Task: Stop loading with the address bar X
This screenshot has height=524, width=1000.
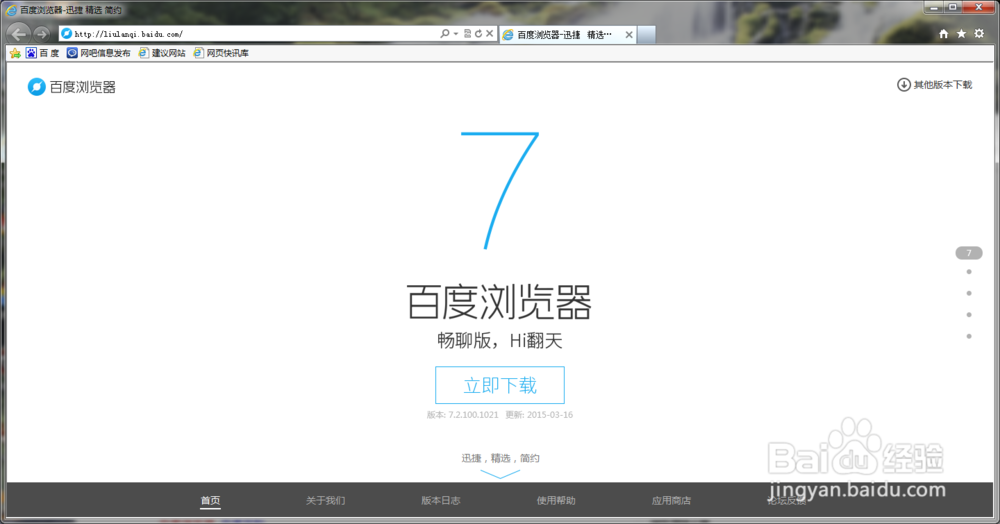Action: pyautogui.click(x=490, y=33)
